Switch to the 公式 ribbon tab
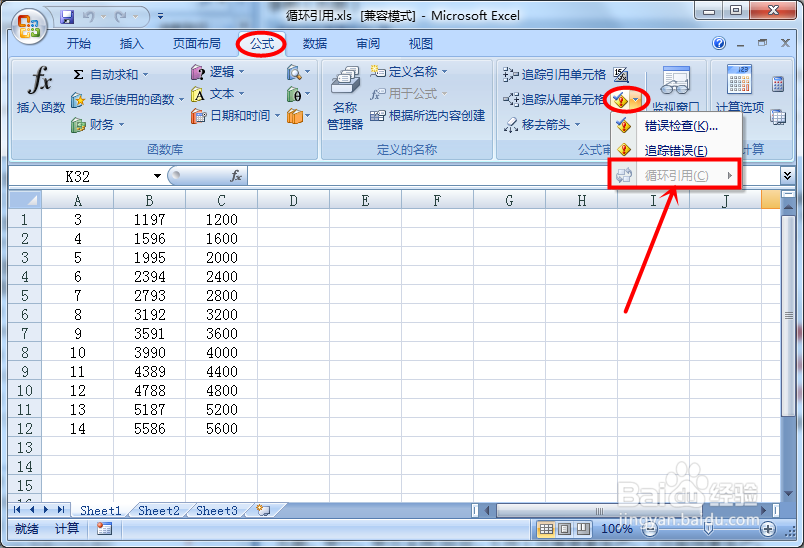The height and width of the screenshot is (548, 804). click(x=262, y=44)
